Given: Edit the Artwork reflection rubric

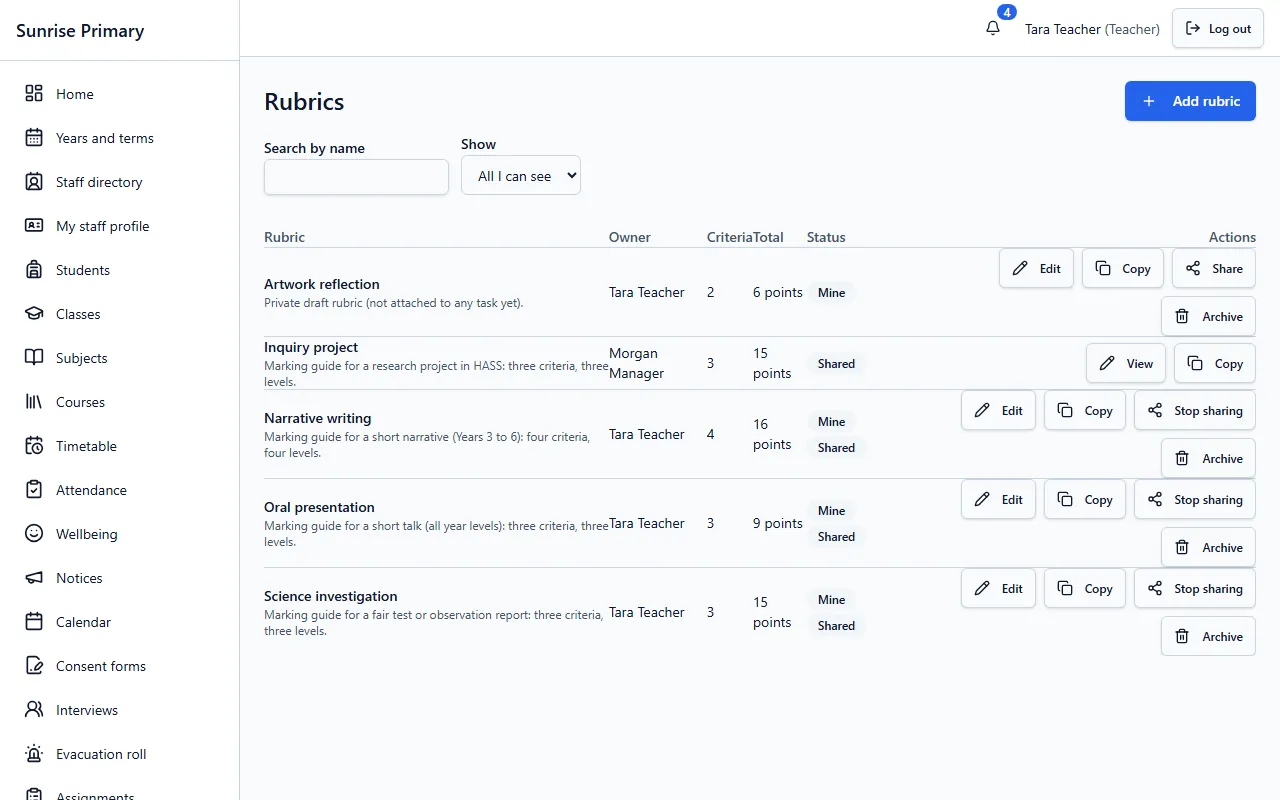Looking at the screenshot, I should (1037, 268).
